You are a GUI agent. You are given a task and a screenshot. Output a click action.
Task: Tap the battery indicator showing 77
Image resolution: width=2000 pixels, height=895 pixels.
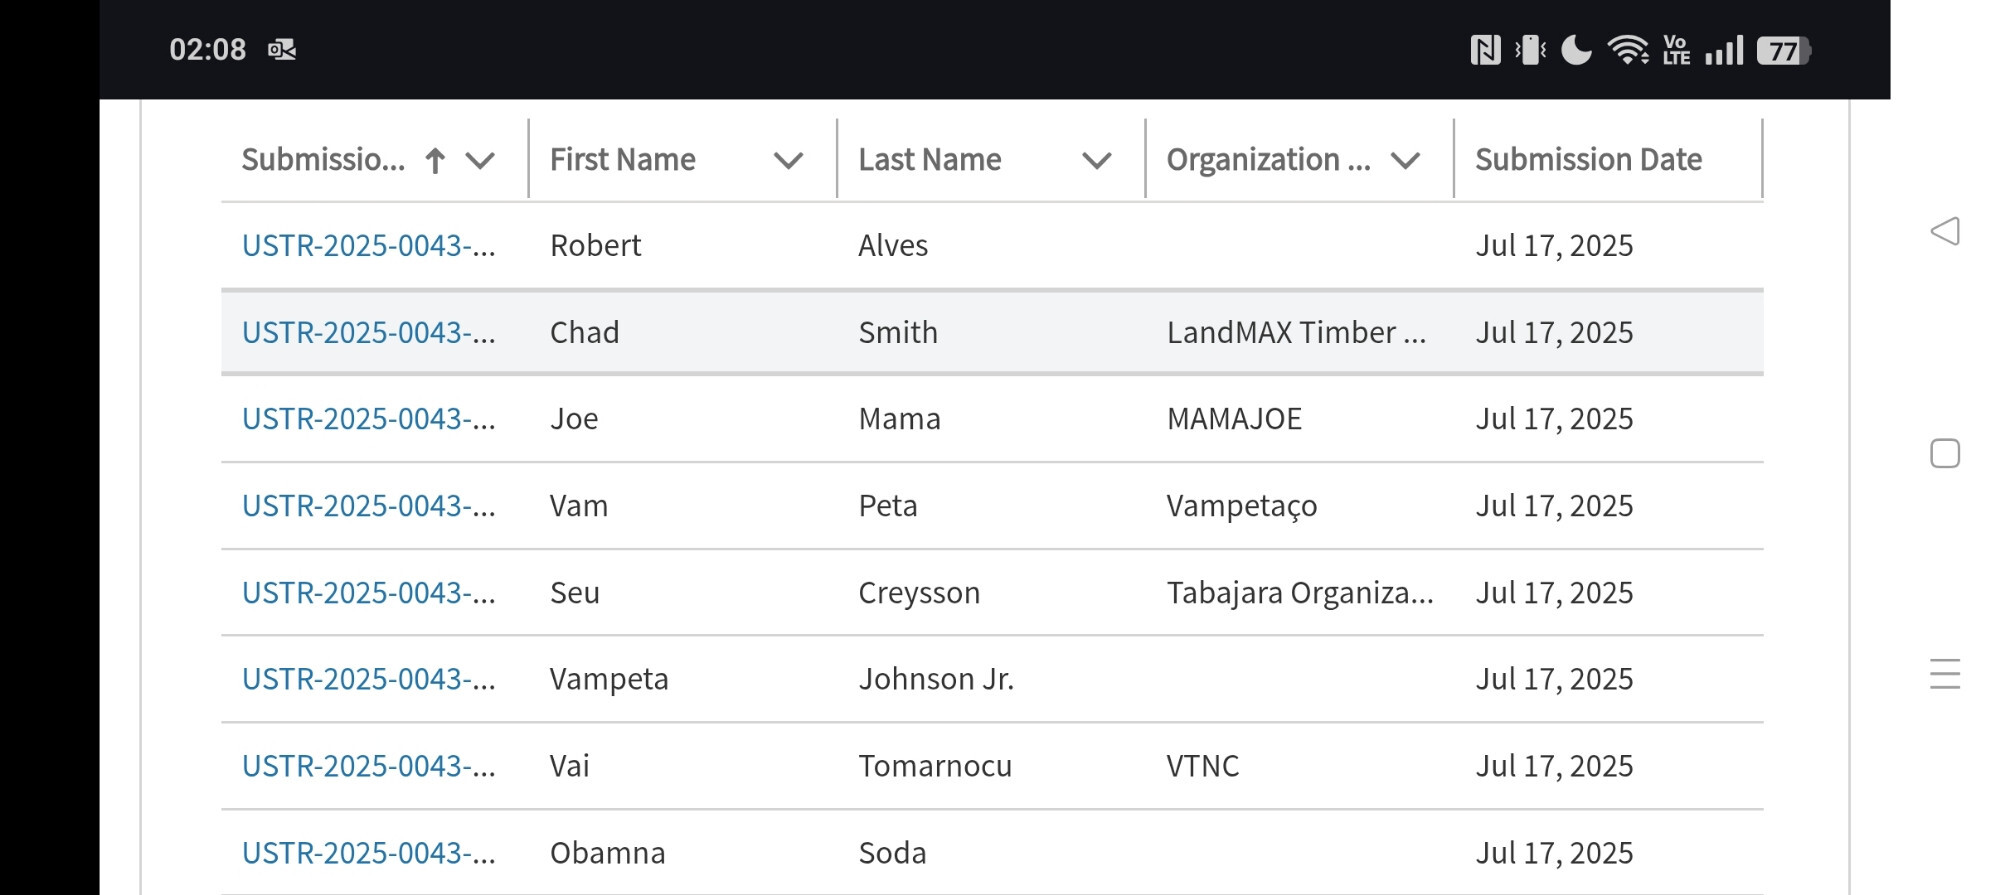(x=1784, y=50)
